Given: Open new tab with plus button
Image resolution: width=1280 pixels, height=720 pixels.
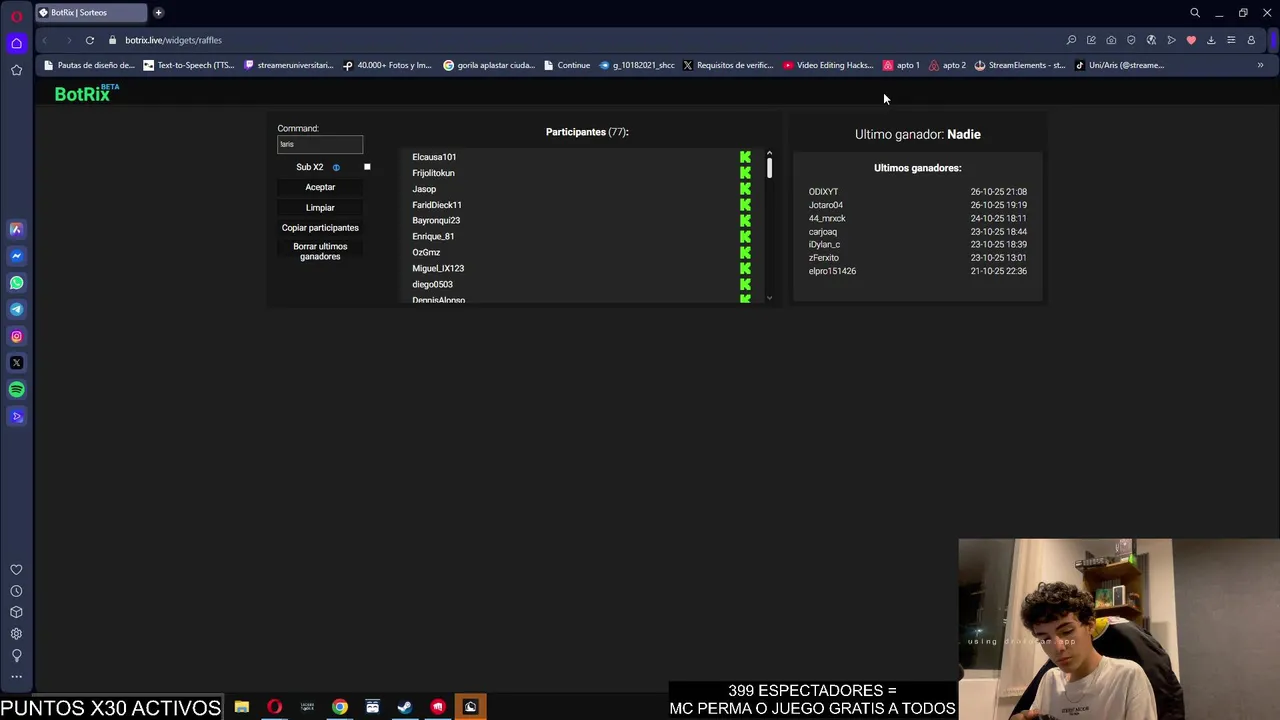Looking at the screenshot, I should tap(158, 13).
